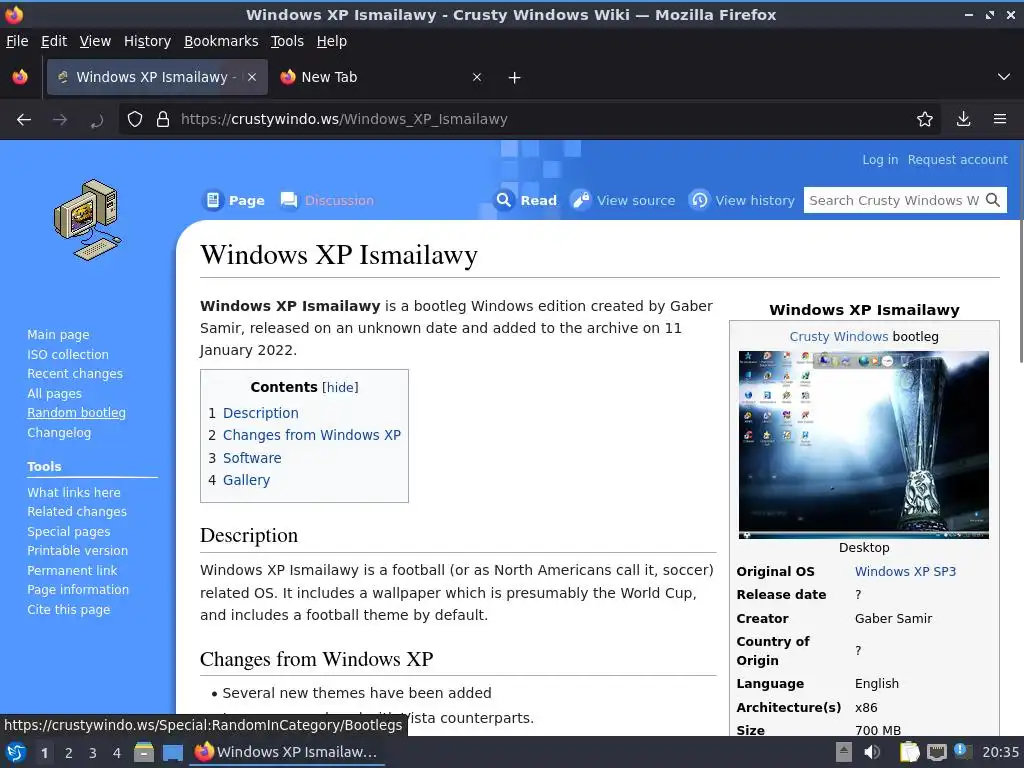
Task: Click What links here
Action: 74,492
